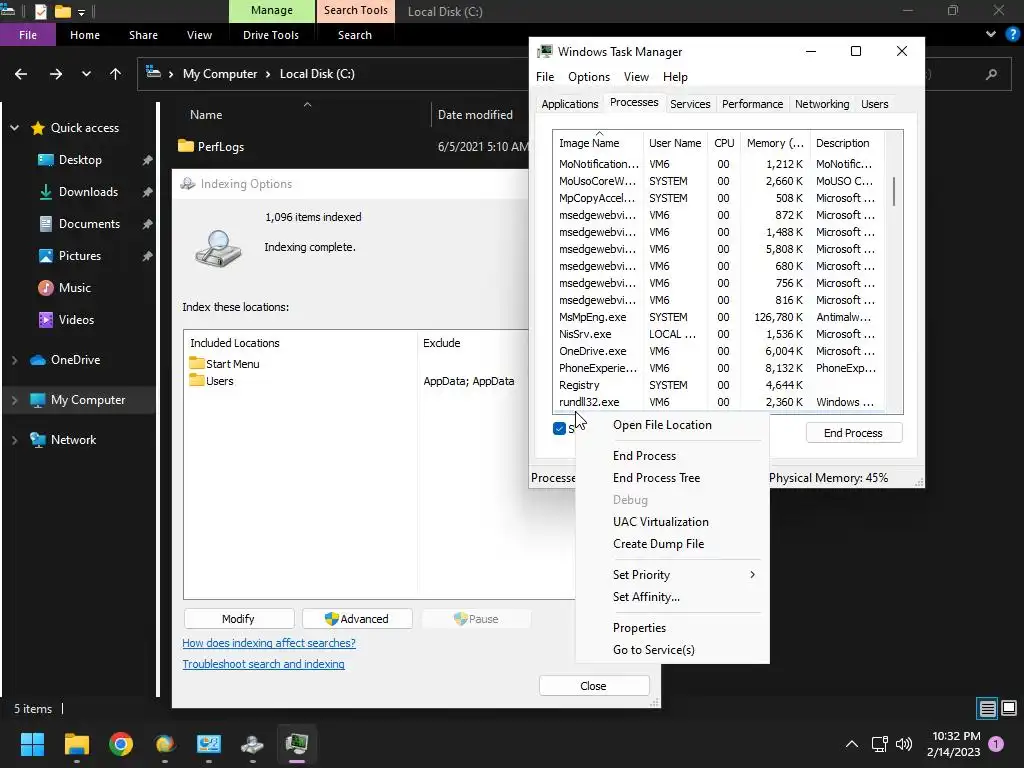Switch to Task Manager Services tab
The width and height of the screenshot is (1024, 768).
690,104
